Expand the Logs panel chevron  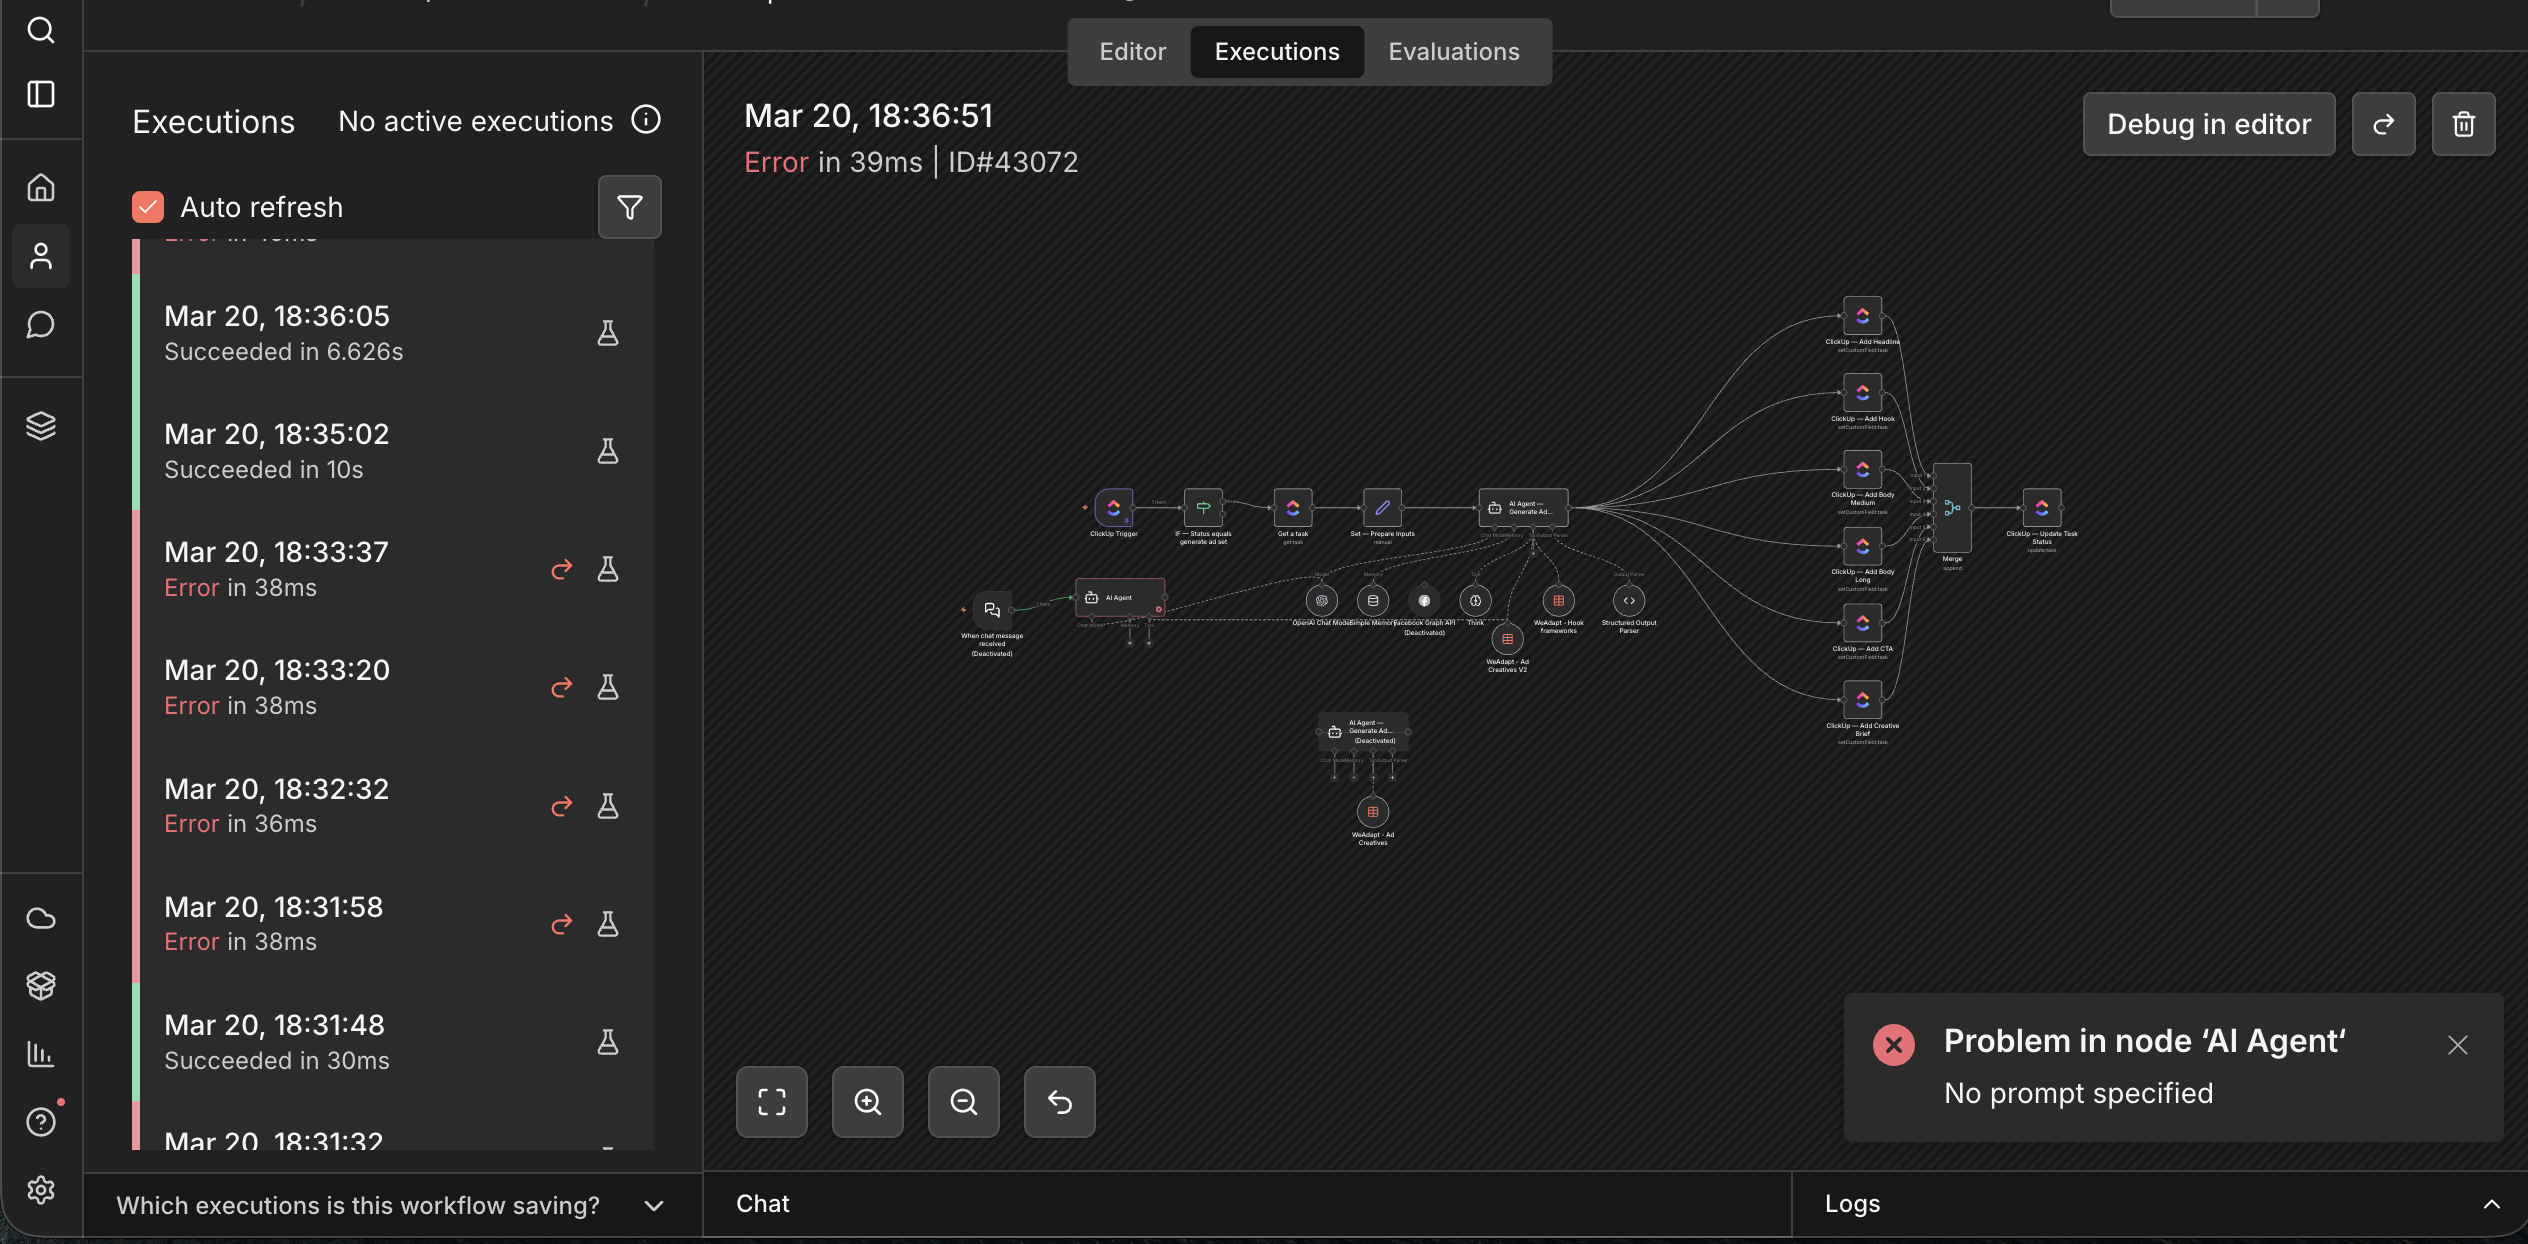coord(2491,1204)
